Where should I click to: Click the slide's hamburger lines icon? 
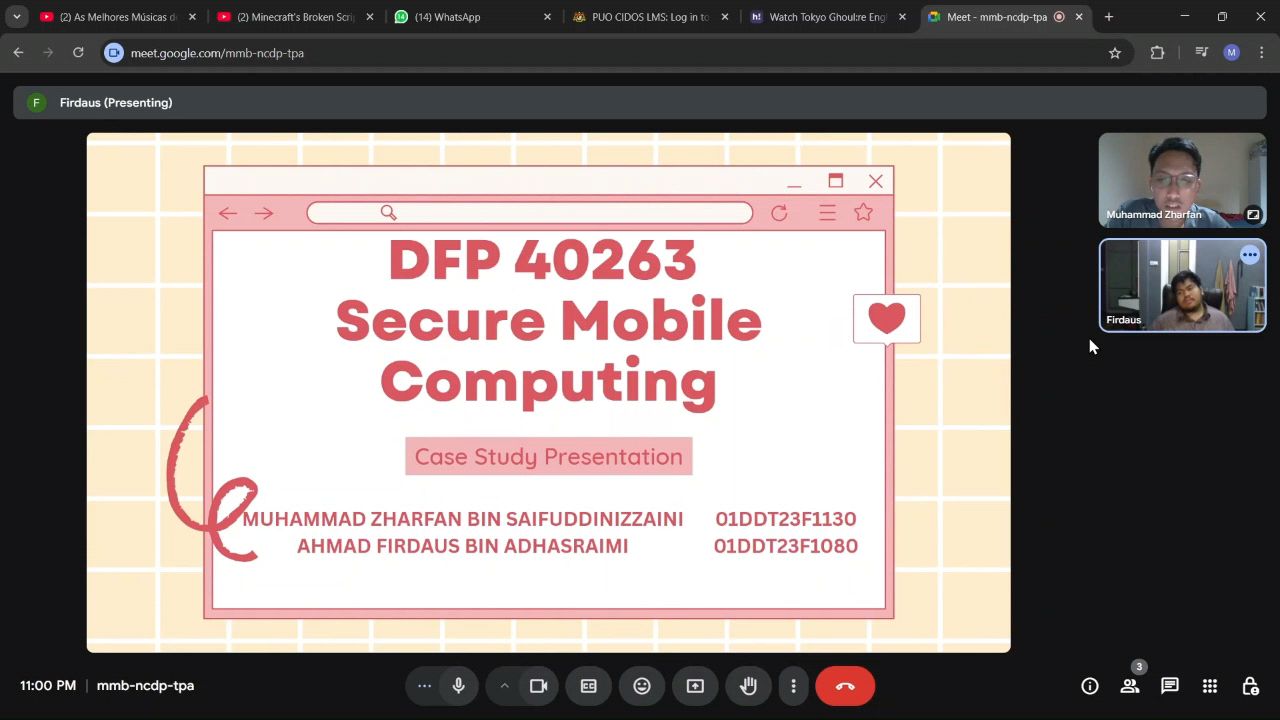(x=827, y=213)
